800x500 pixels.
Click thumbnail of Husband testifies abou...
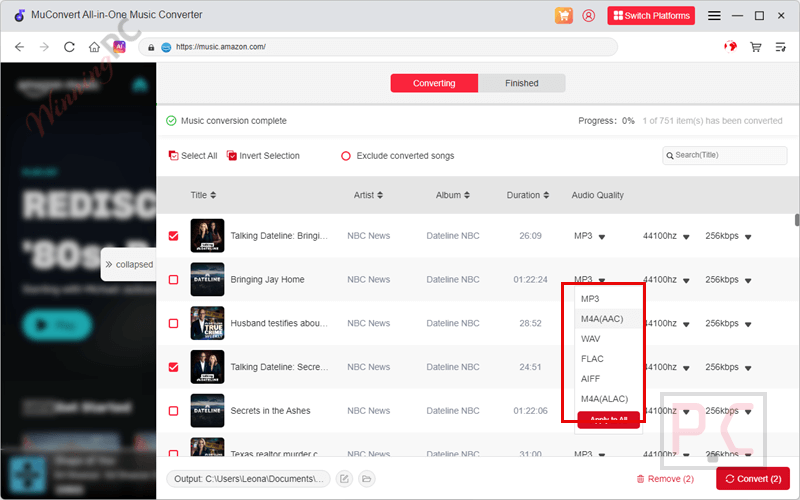click(207, 323)
